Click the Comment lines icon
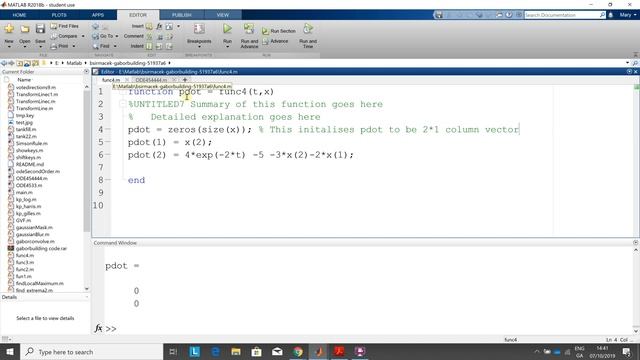 (x=149, y=37)
